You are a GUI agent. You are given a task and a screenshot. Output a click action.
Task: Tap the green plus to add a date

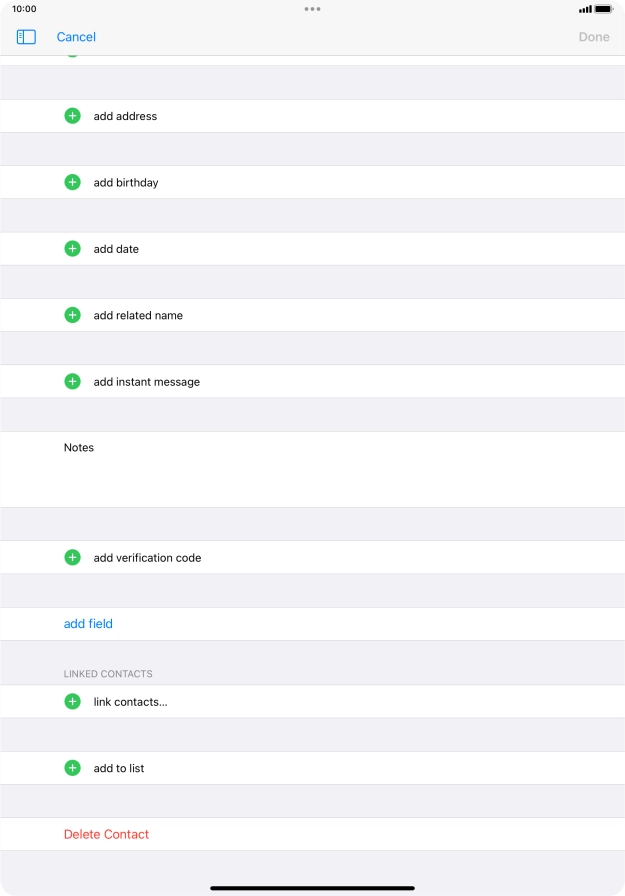click(x=71, y=248)
